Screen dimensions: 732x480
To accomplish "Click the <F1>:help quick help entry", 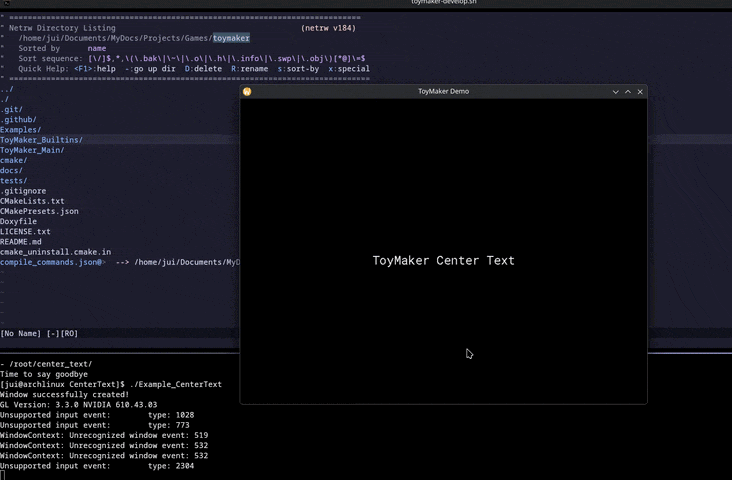I will tap(95, 69).
